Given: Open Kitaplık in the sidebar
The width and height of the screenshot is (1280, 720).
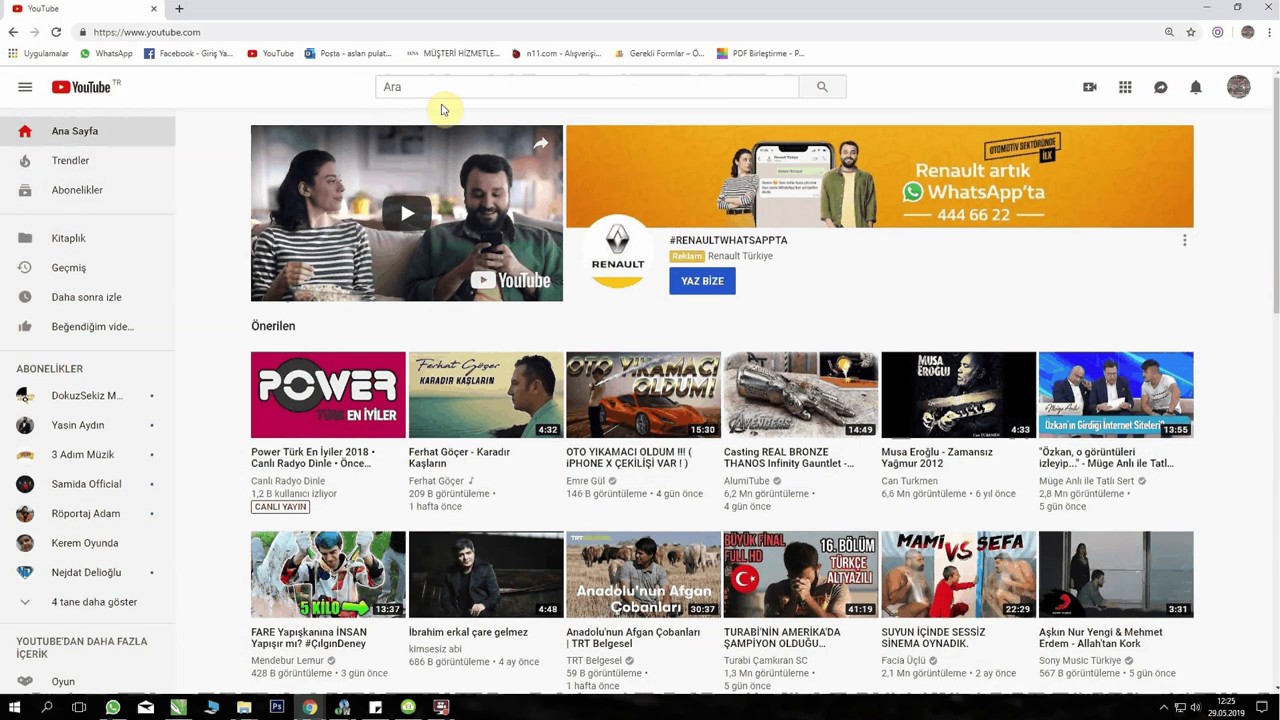Looking at the screenshot, I should [87, 238].
